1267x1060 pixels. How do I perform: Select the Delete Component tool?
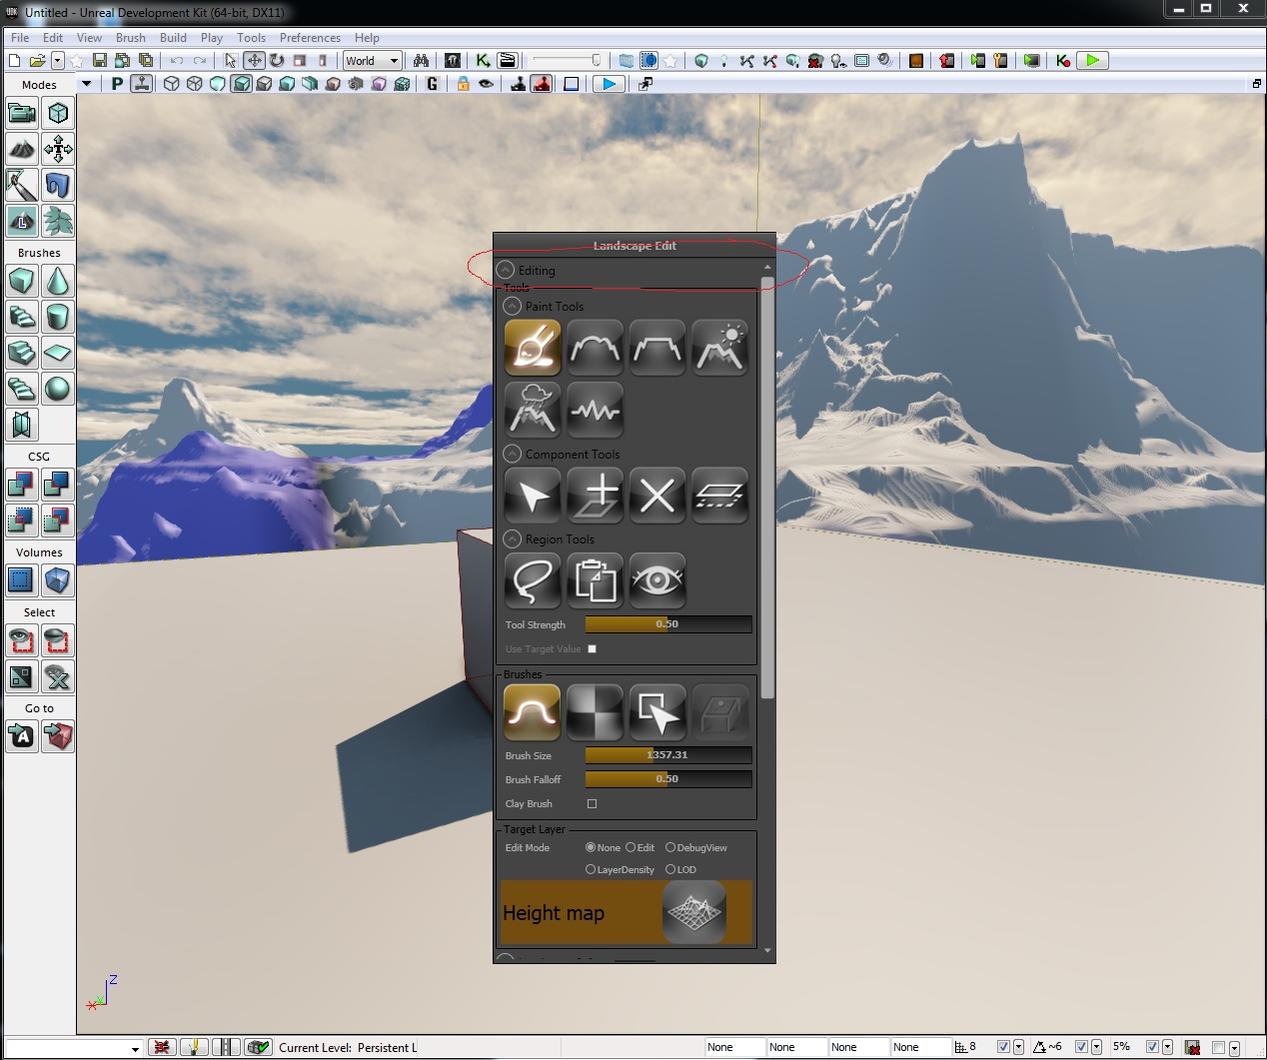657,496
